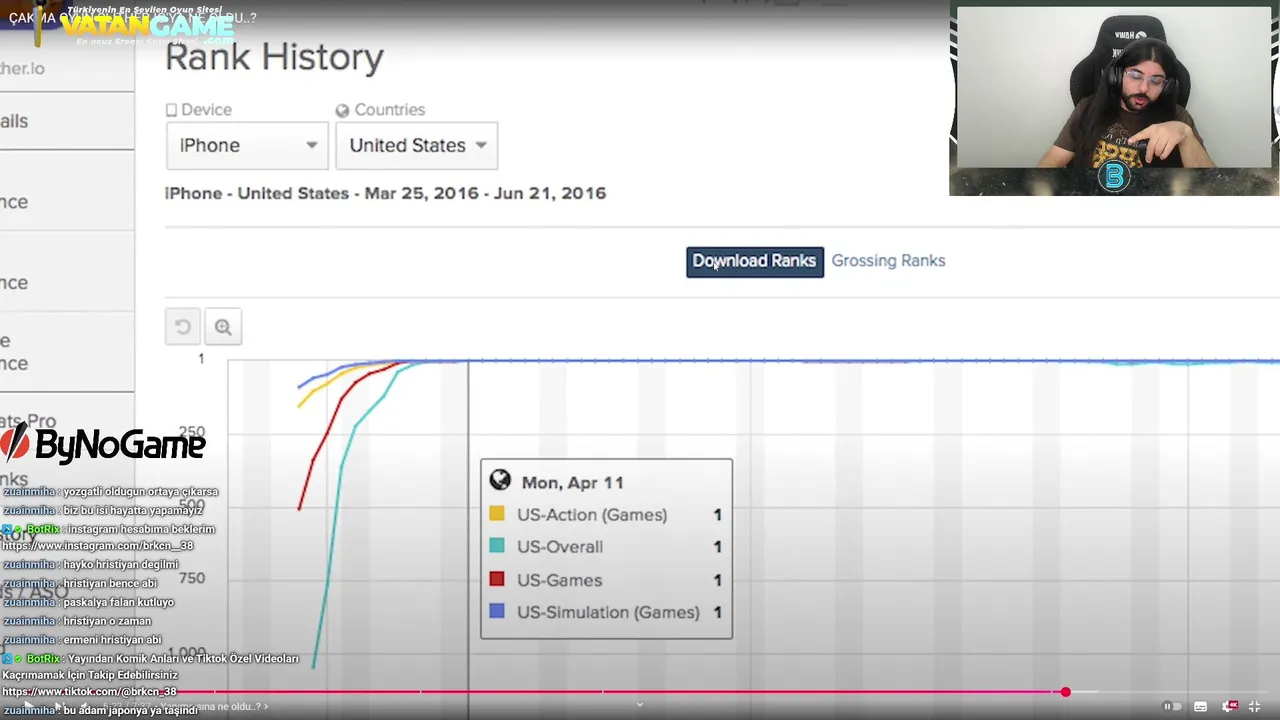Click the globe icon in the chart tooltip
Viewport: 1280px width, 720px height.
pos(500,481)
